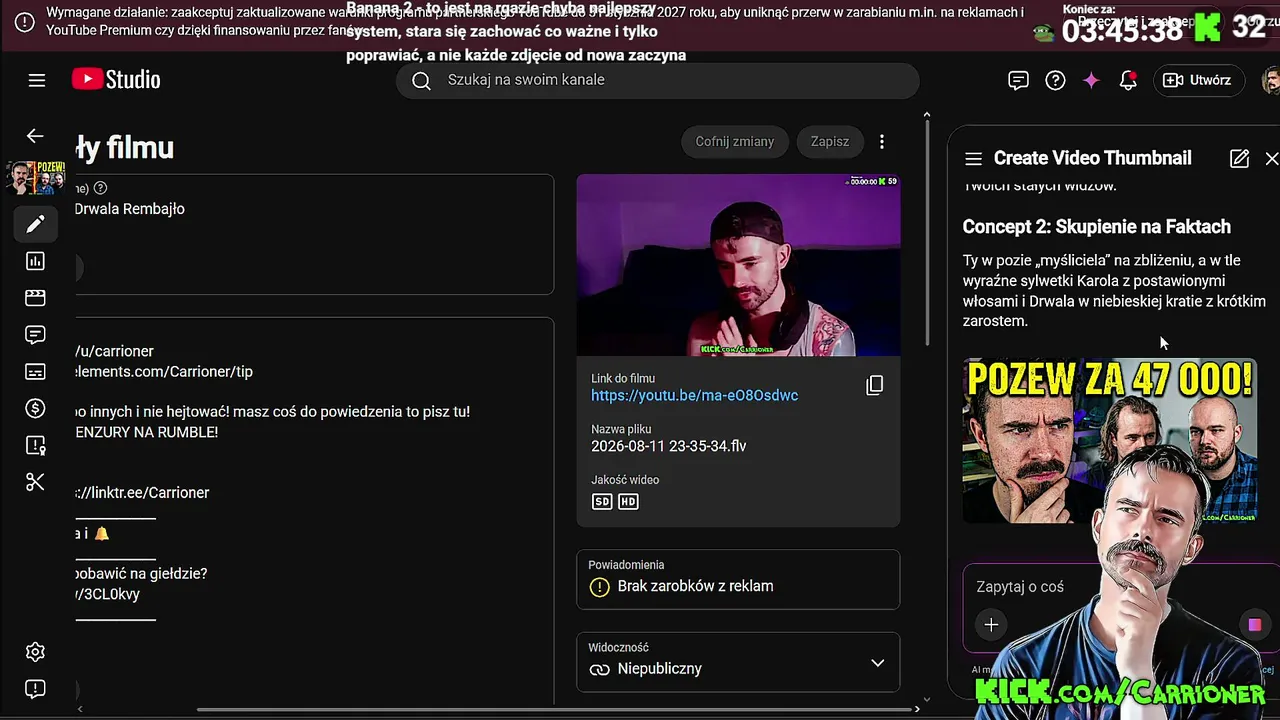Click the YouTube Studio logo
Viewport: 1280px width, 720px height.
(x=116, y=80)
